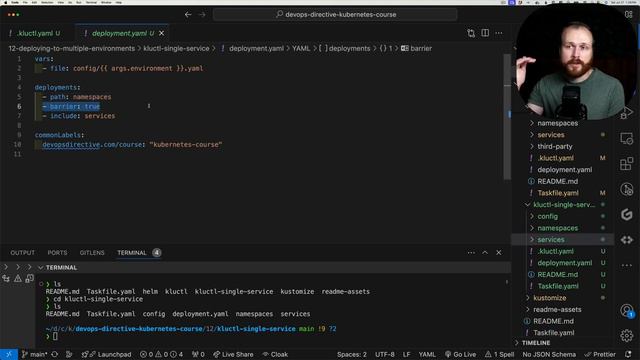The width and height of the screenshot is (640, 360).
Task: Collapse the kluctl-single-serv... folder
Action: point(564,204)
